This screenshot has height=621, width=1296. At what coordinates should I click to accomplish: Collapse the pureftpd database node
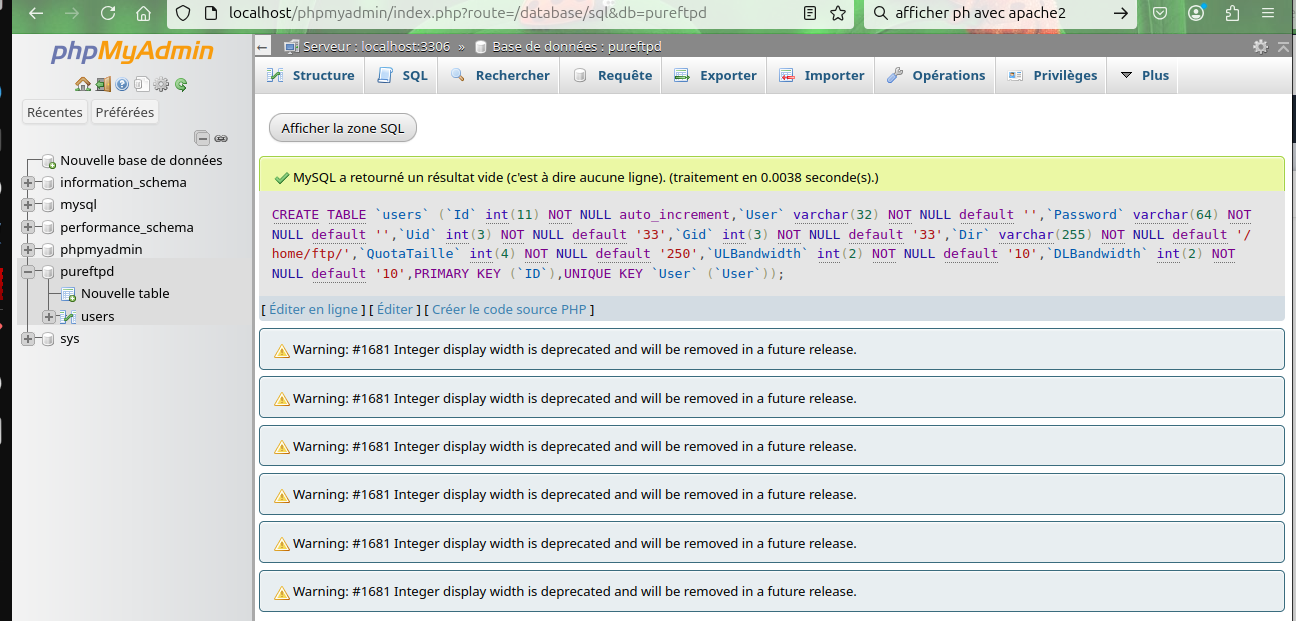pos(27,272)
